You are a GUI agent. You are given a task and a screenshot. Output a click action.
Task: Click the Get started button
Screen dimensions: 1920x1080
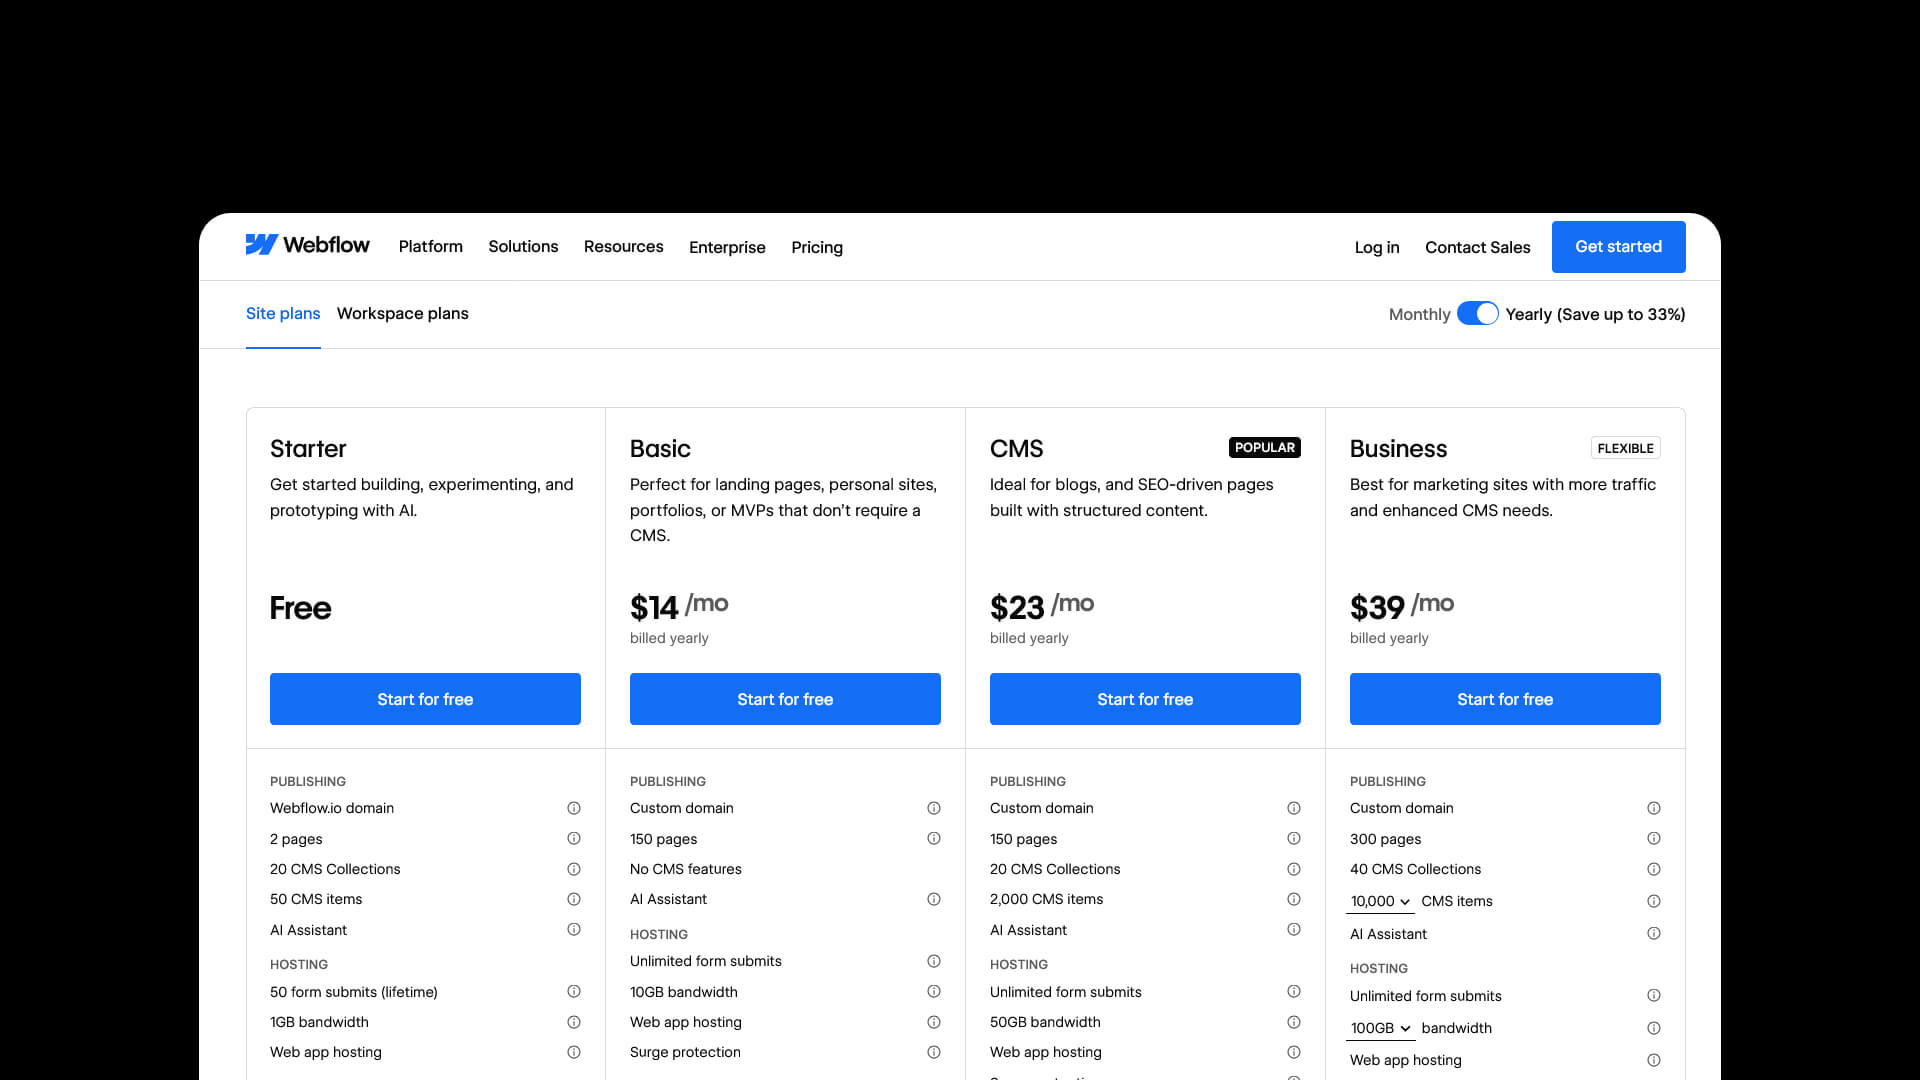(1618, 246)
